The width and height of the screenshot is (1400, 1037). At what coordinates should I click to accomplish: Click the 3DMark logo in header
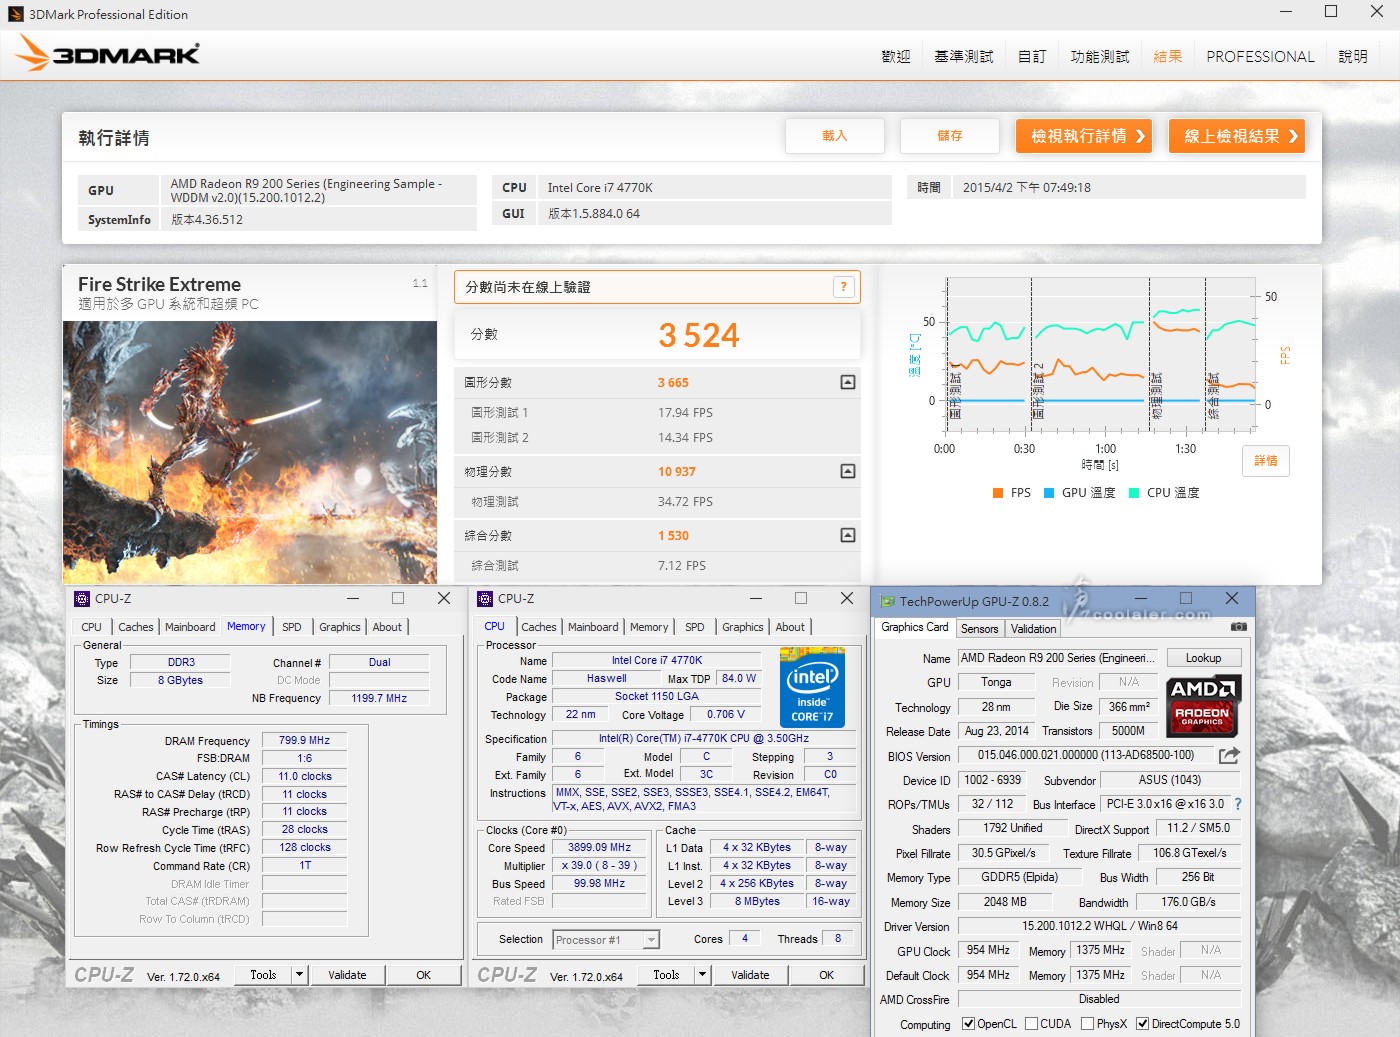tap(108, 54)
